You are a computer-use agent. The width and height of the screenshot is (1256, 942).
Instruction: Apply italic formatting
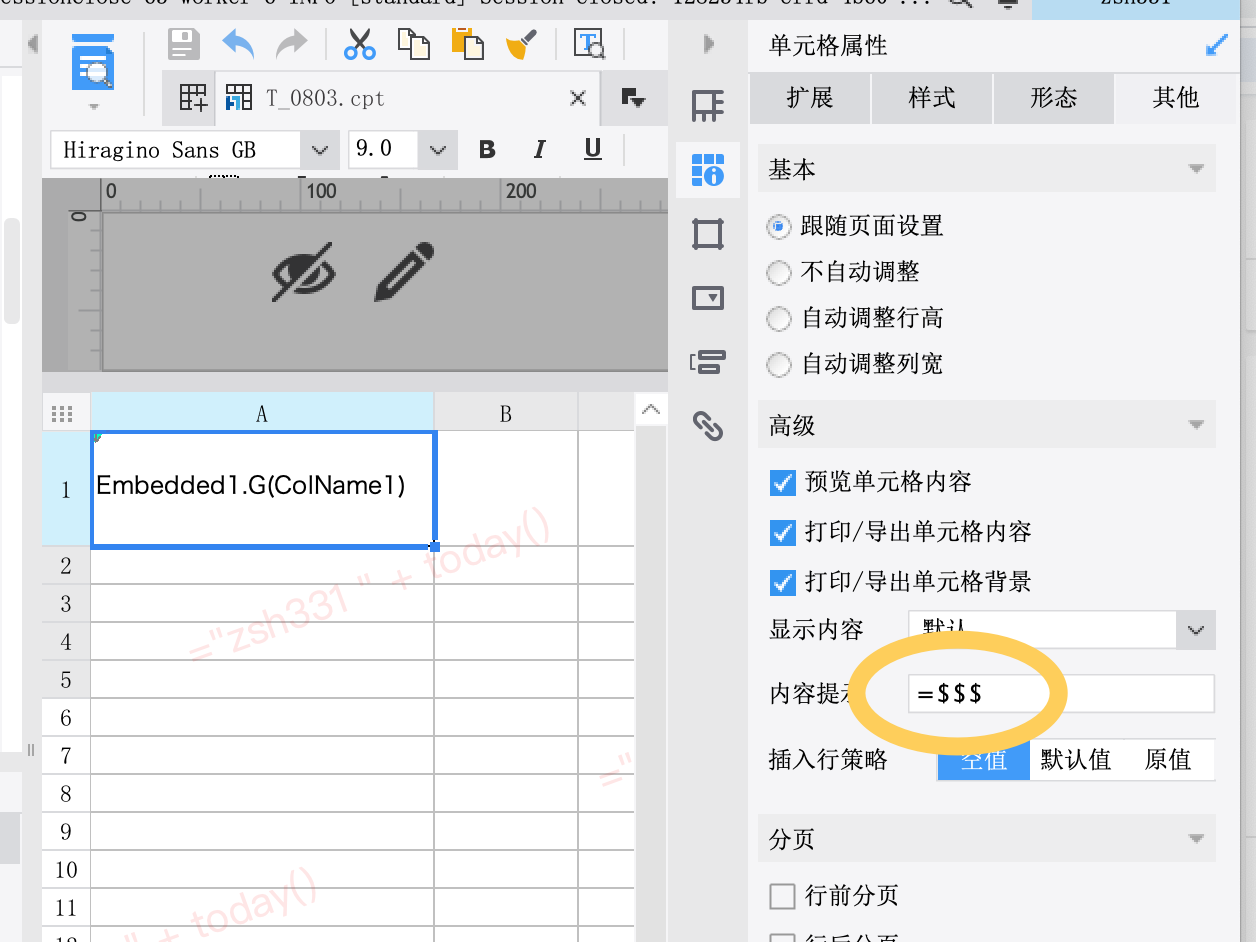(x=540, y=150)
